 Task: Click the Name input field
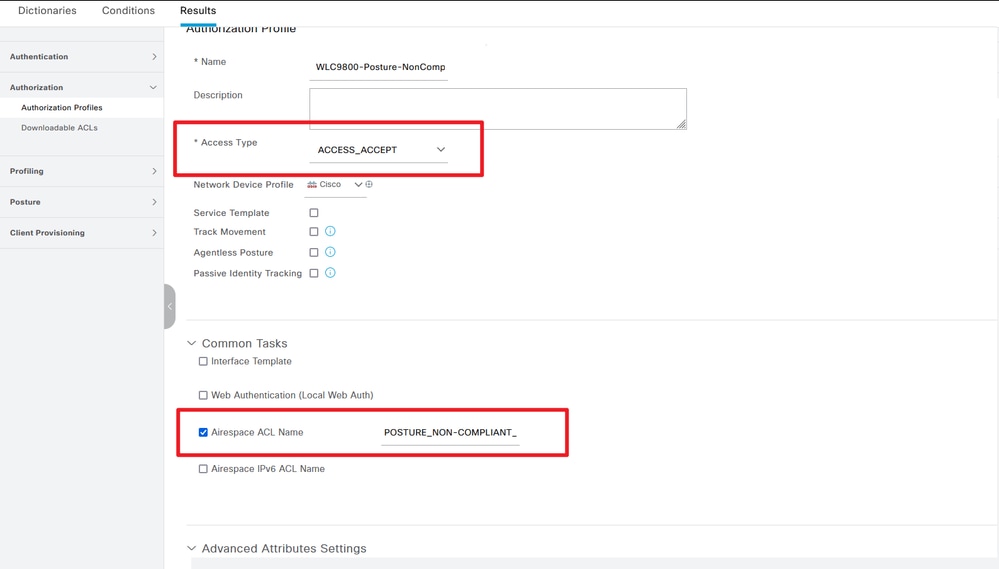379,67
